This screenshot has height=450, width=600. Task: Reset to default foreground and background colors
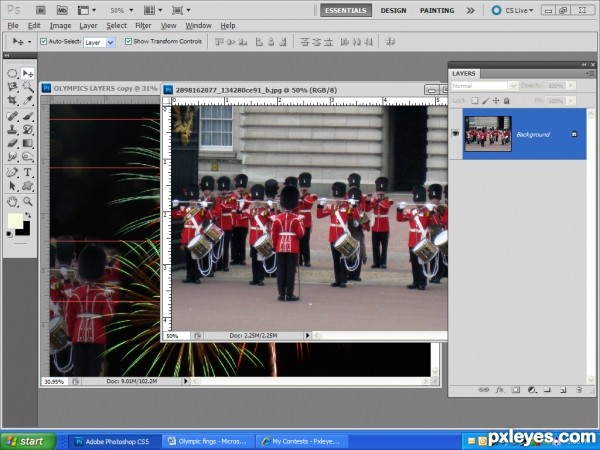[10, 234]
